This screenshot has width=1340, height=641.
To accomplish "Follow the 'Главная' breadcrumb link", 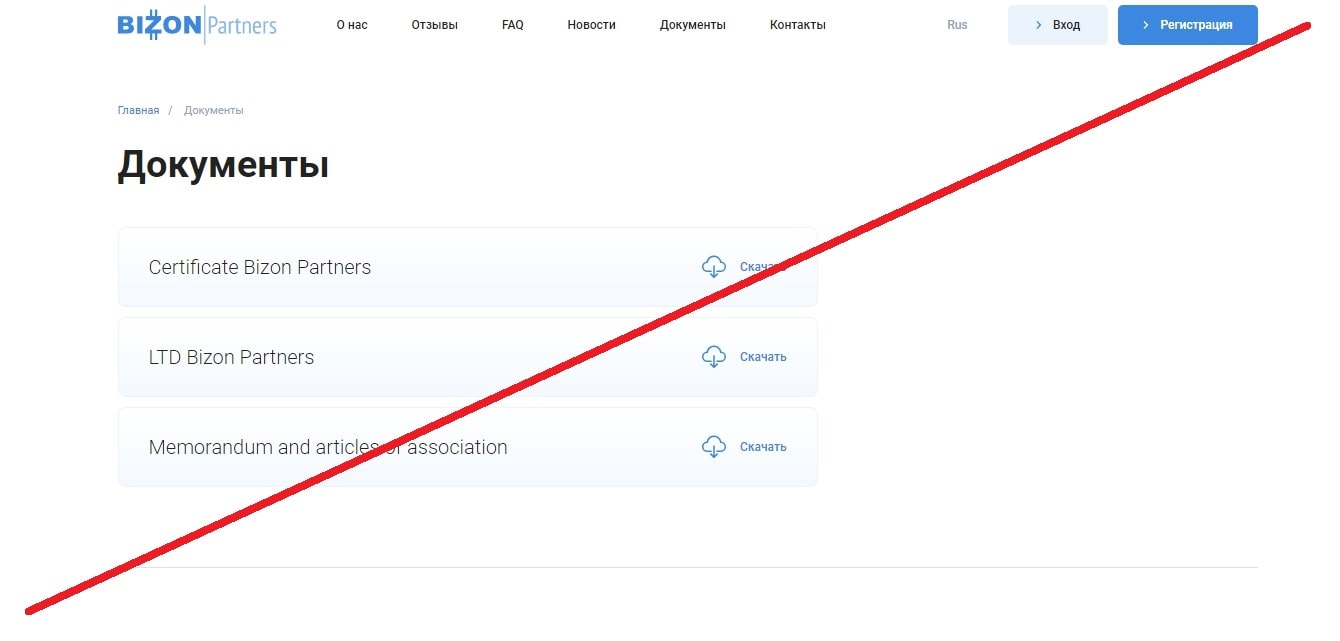I will pyautogui.click(x=138, y=110).
